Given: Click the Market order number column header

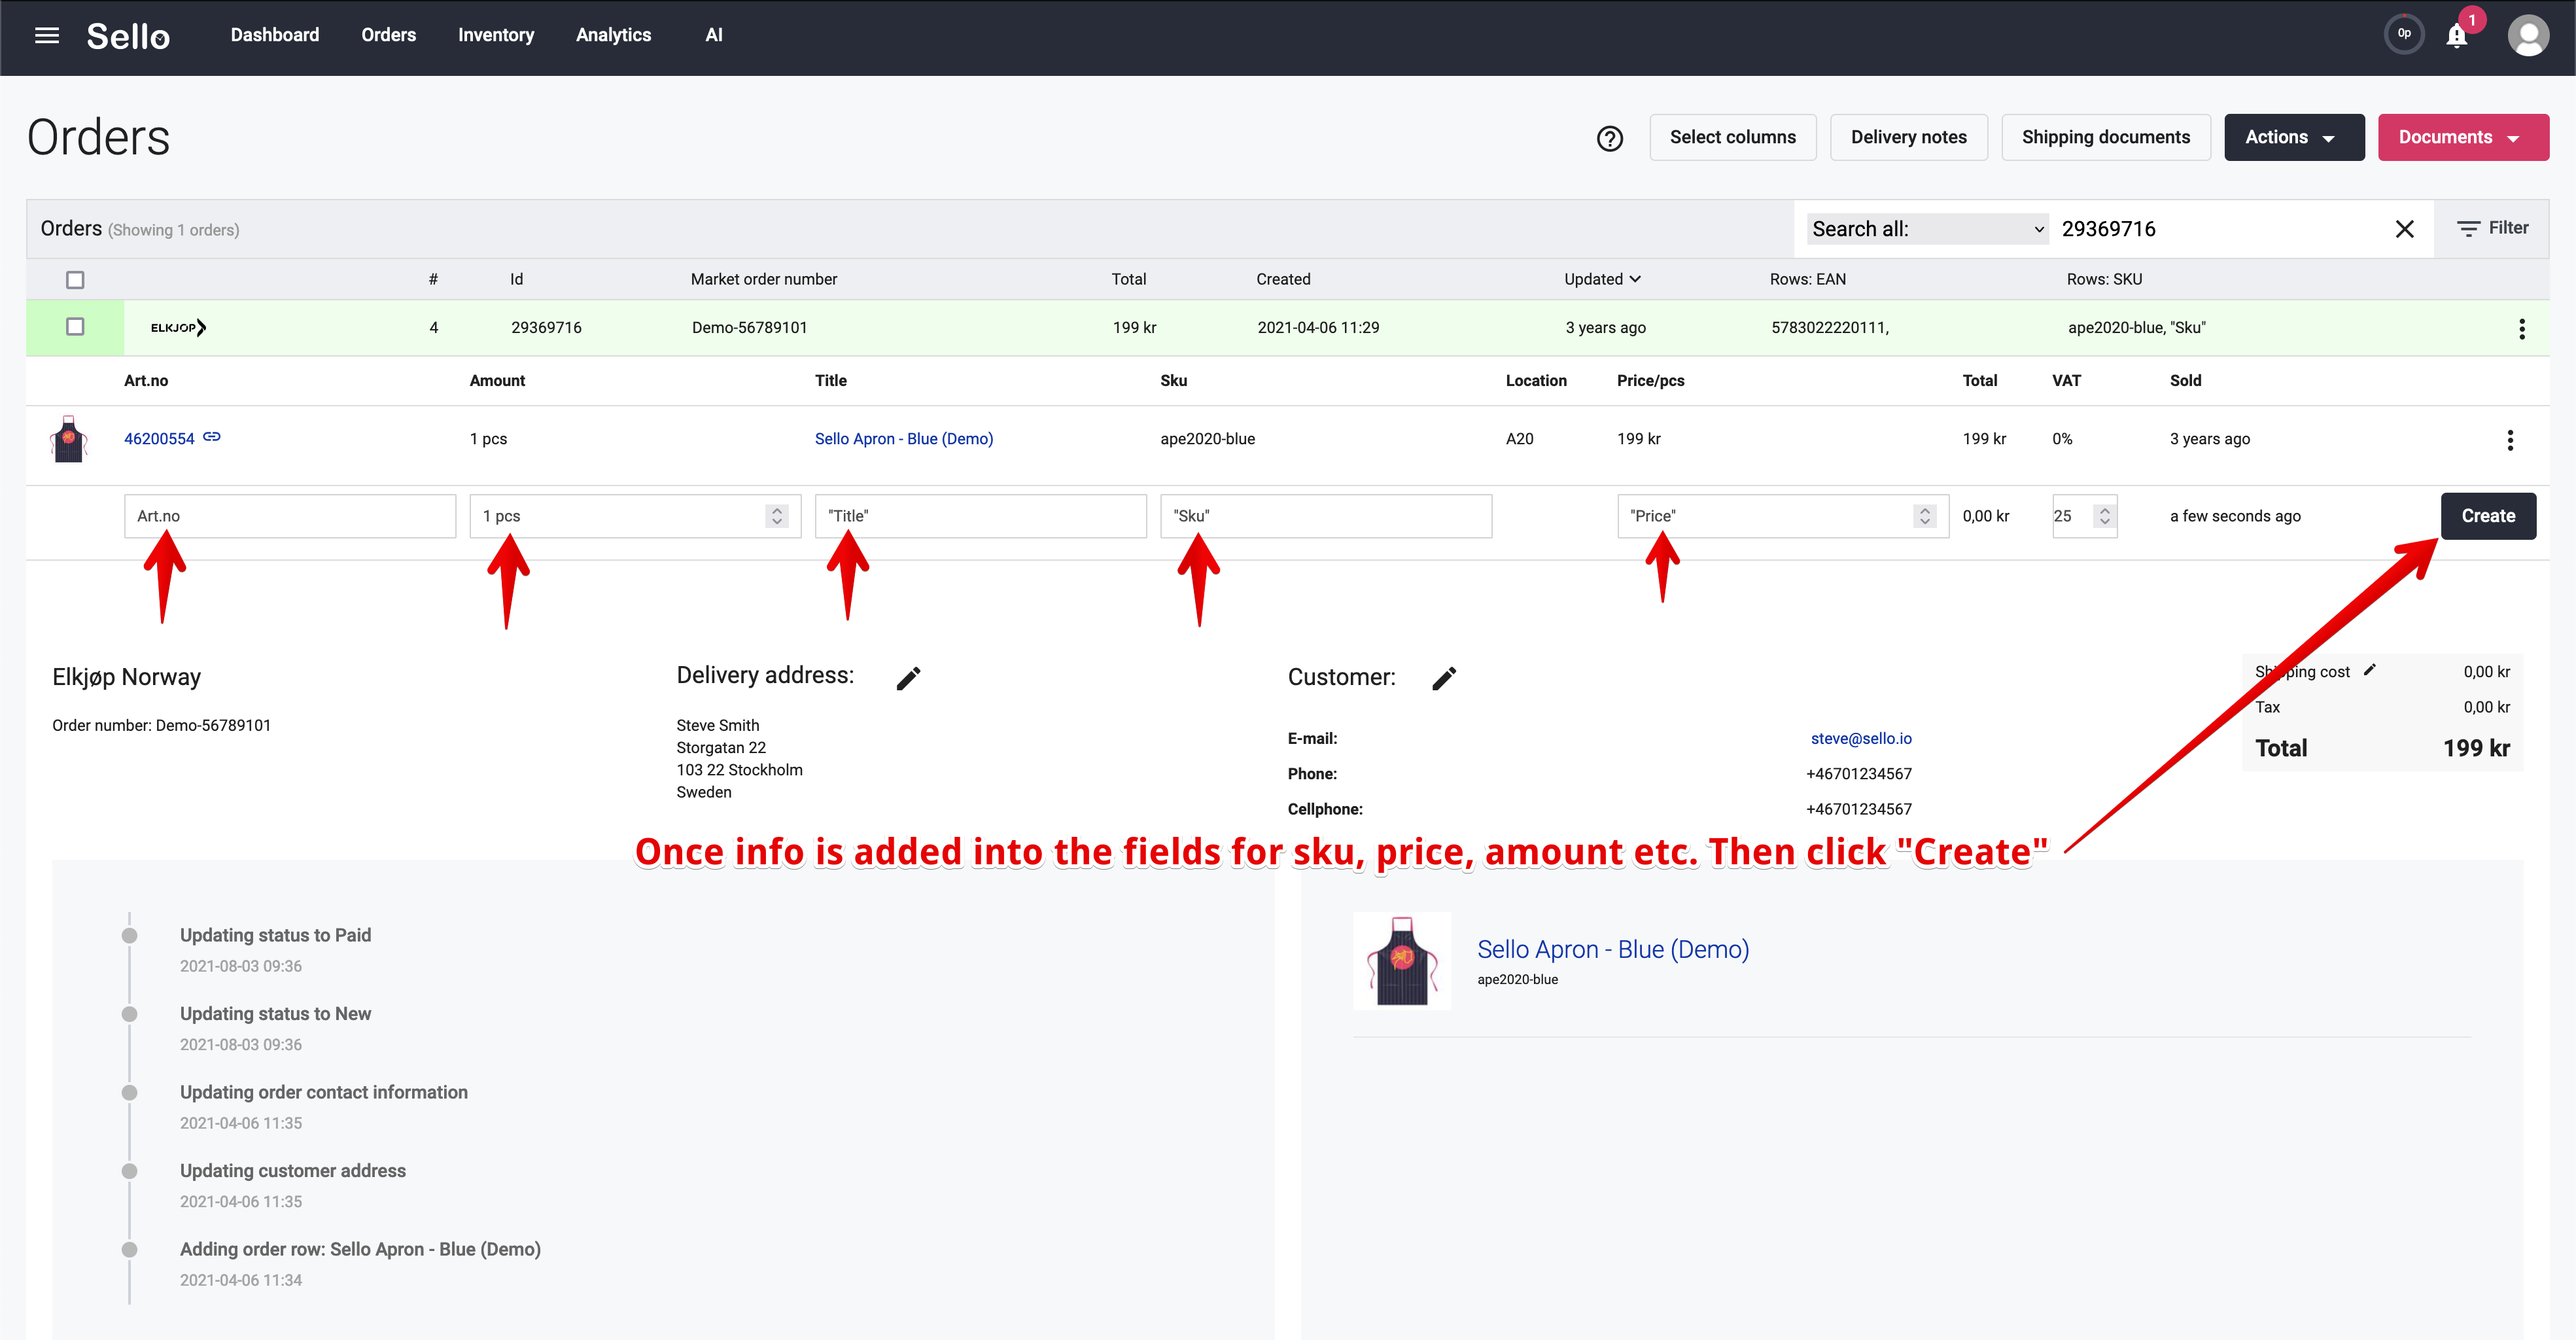Looking at the screenshot, I should click(x=764, y=279).
